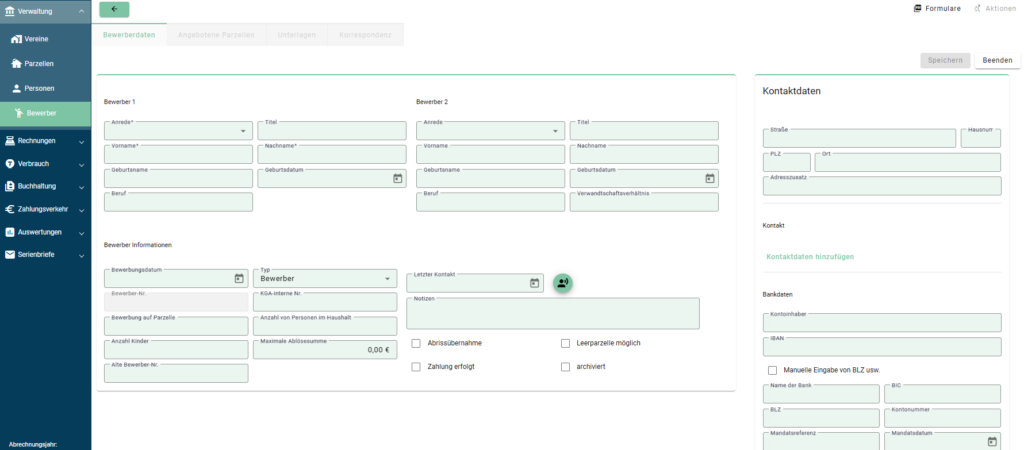Open Formulare in the top bar
1024x450 pixels.
937,8
